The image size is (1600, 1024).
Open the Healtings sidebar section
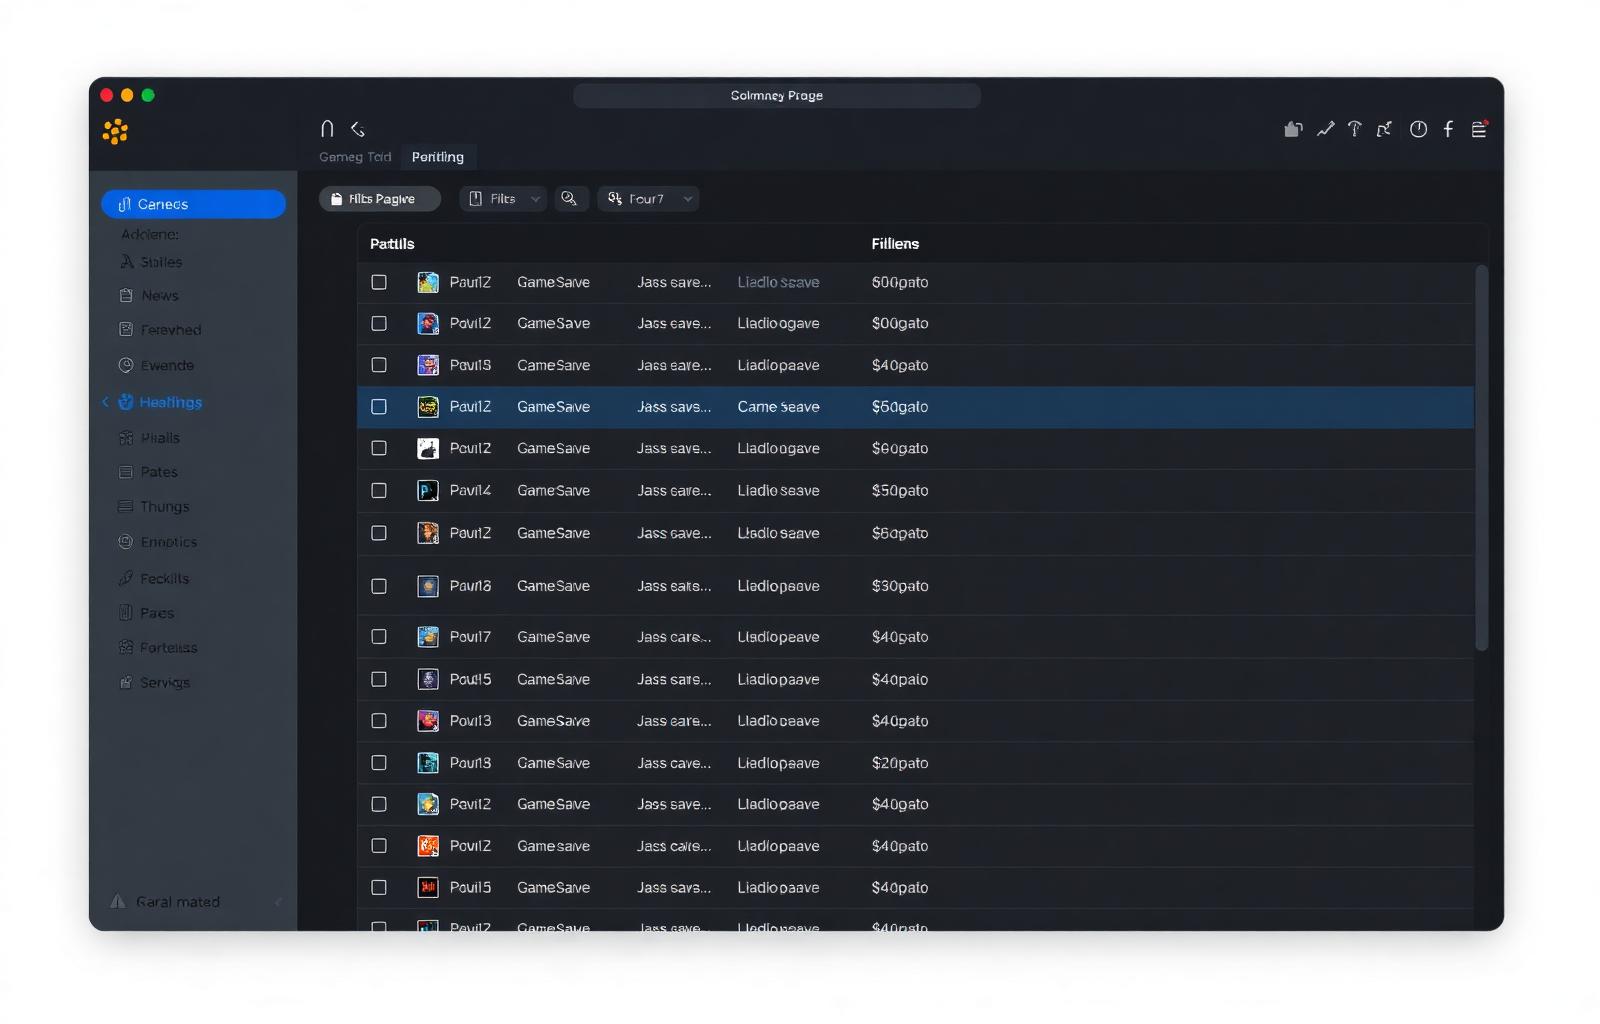point(170,402)
